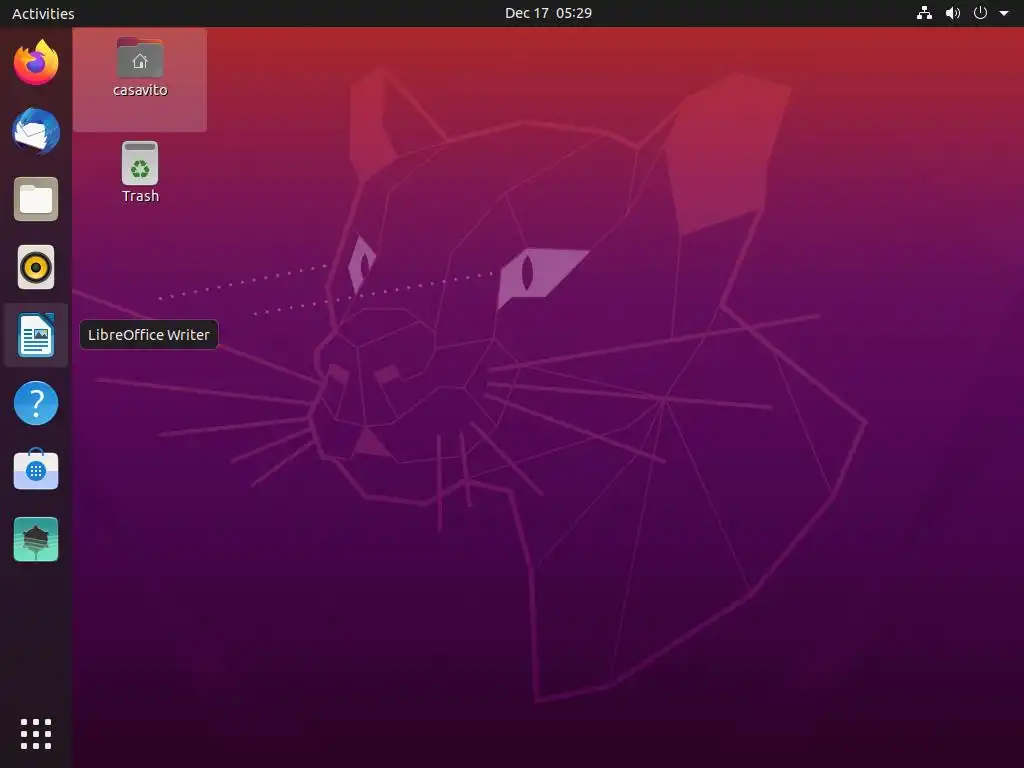Viewport: 1024px width, 768px height.
Task: Click the volume speaker icon
Action: tap(953, 13)
